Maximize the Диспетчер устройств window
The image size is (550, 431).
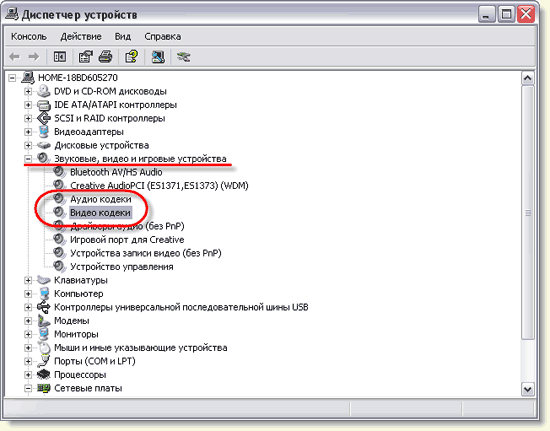click(x=507, y=15)
